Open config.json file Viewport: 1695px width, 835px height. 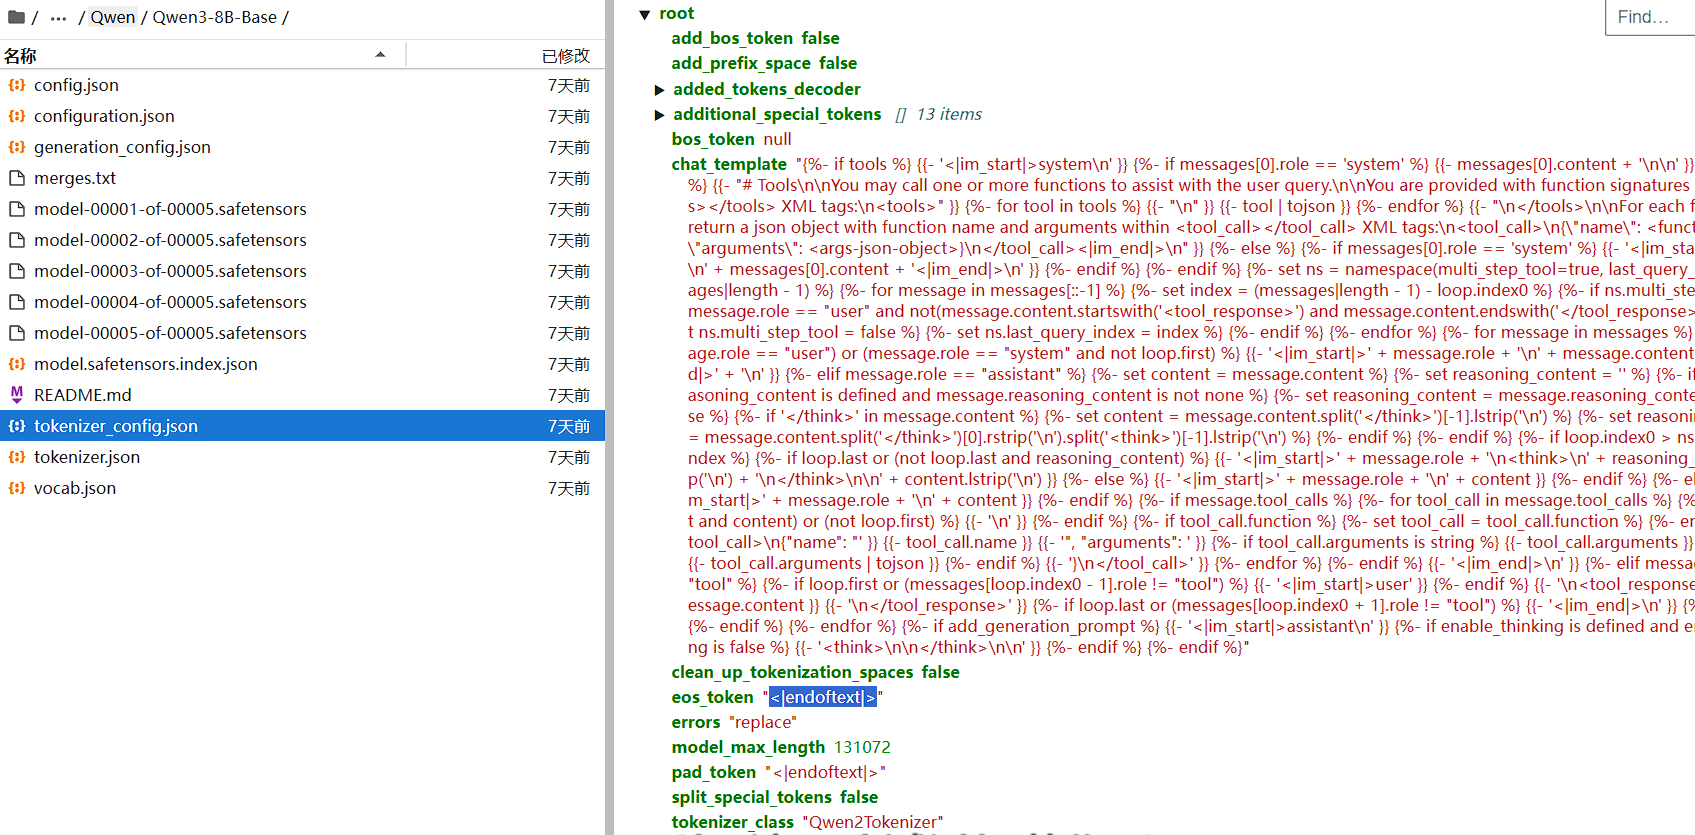[x=76, y=85]
